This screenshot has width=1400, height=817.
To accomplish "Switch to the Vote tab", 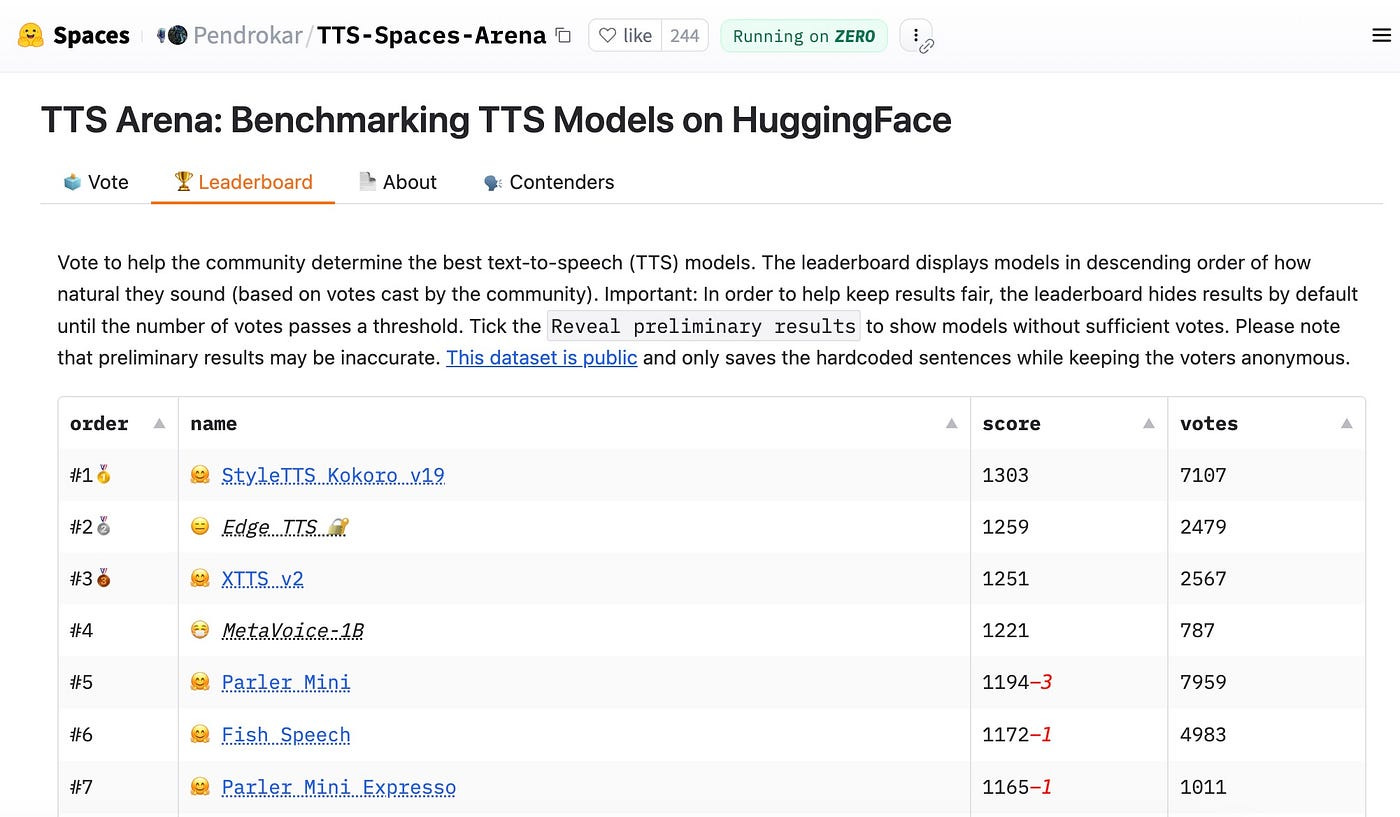I will [x=96, y=182].
